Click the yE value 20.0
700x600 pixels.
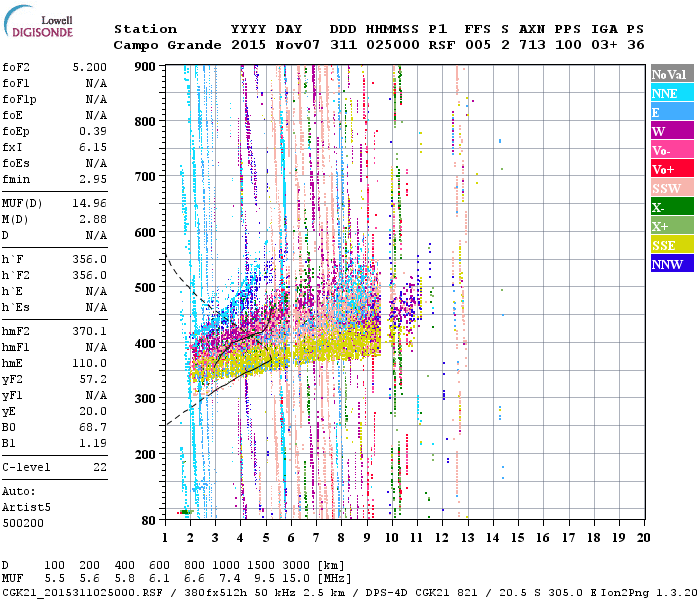93,412
